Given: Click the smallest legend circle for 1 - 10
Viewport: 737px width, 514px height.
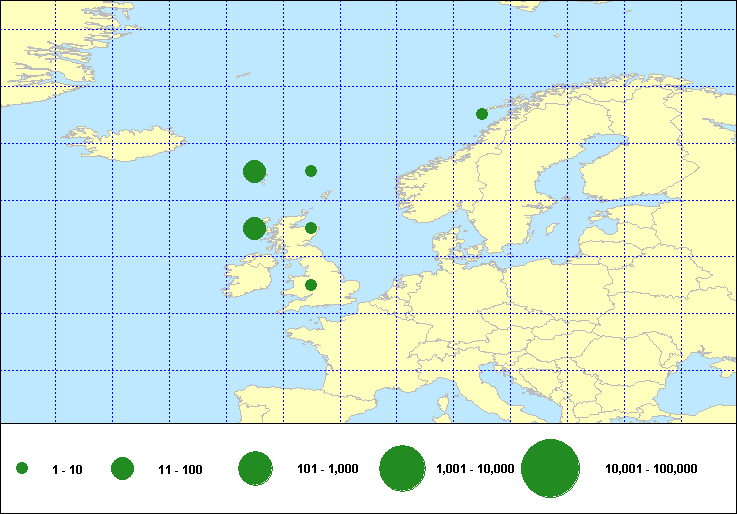Looking at the screenshot, I should (22, 468).
